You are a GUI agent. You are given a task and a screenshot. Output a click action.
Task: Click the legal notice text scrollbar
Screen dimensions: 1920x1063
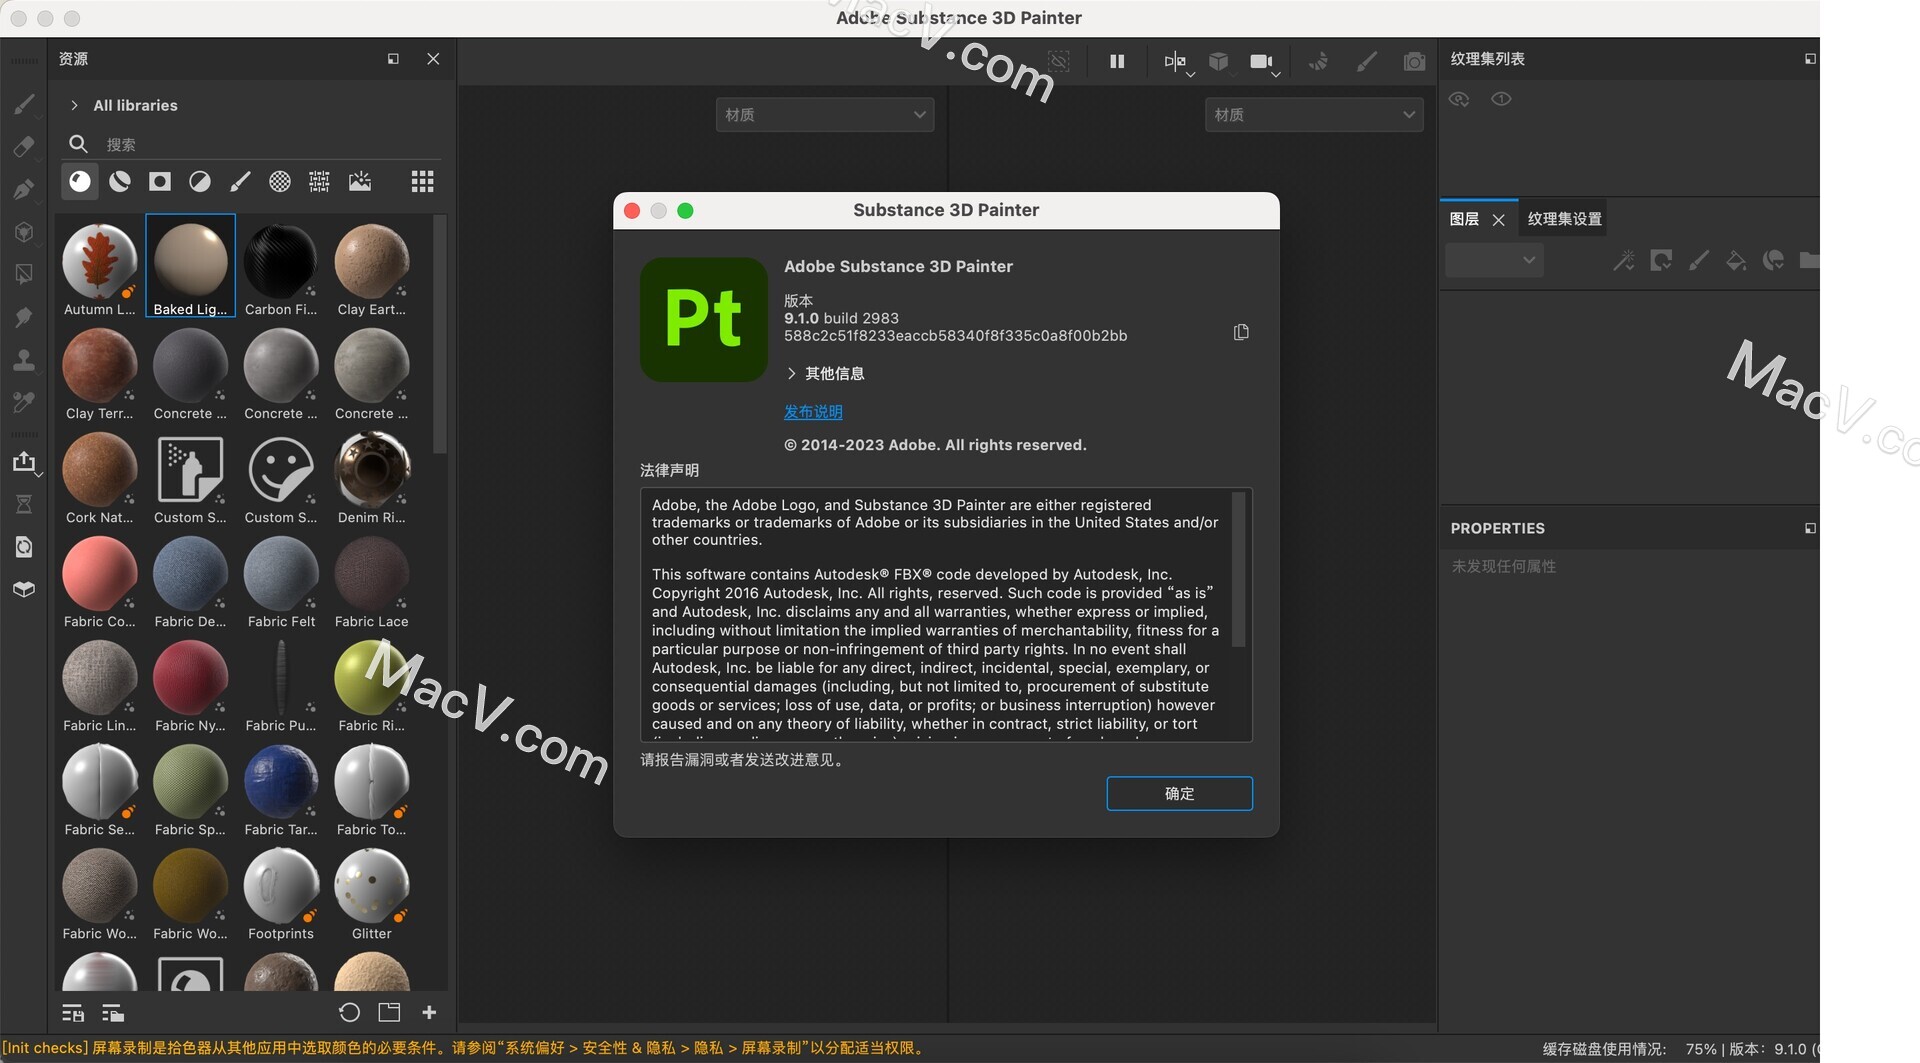coord(1238,570)
